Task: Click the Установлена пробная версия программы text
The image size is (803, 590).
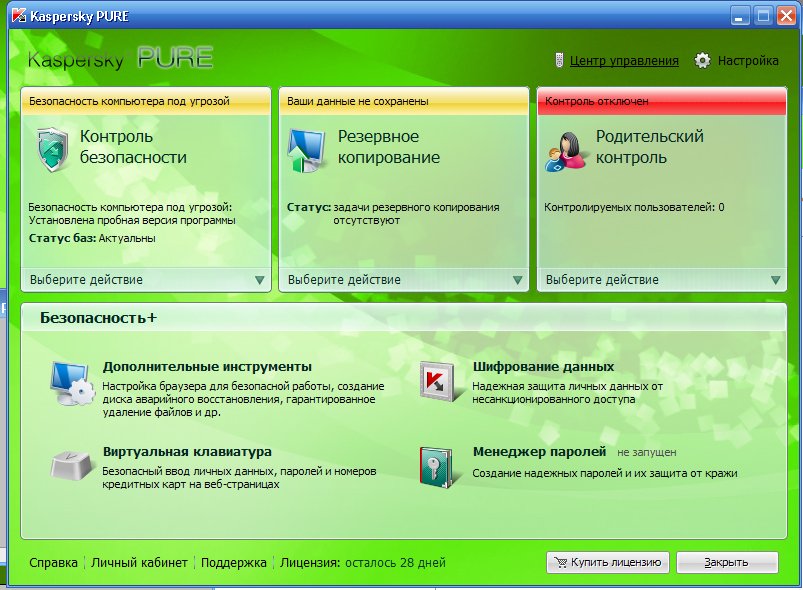Action: [x=132, y=220]
